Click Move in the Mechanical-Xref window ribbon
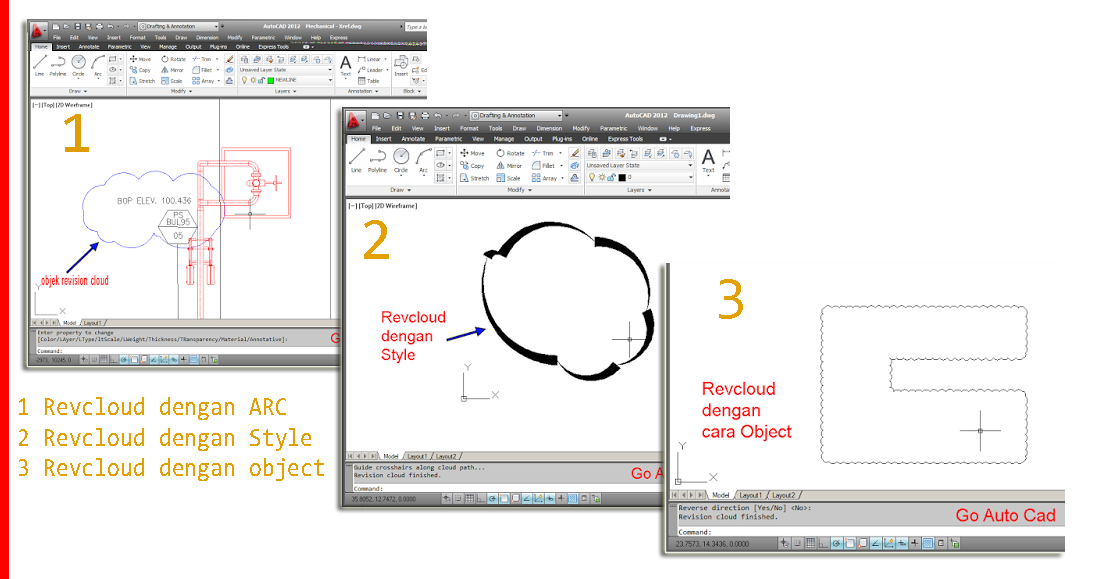The height and width of the screenshot is (579, 1093). (x=140, y=59)
